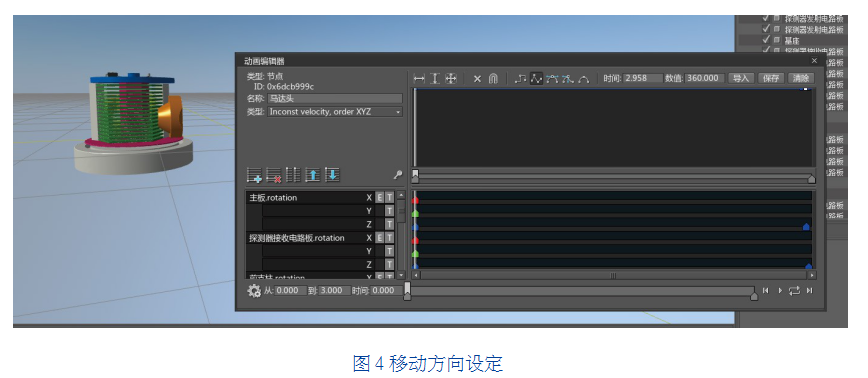Click the 保存 save button
Screen dimensions: 868x378
[771, 79]
